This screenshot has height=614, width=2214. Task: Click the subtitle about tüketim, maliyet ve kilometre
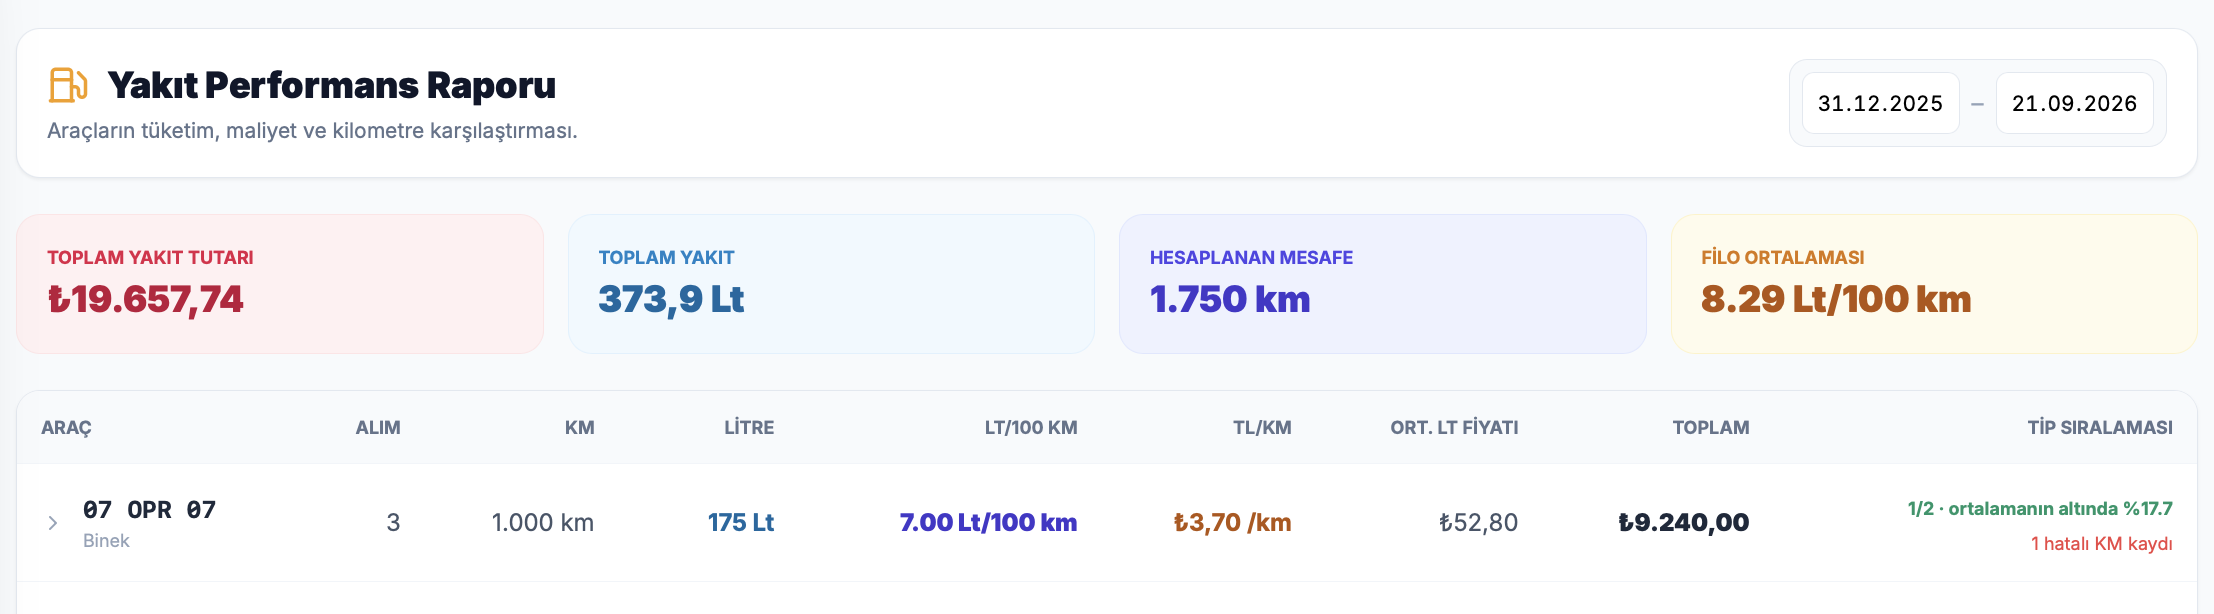312,131
